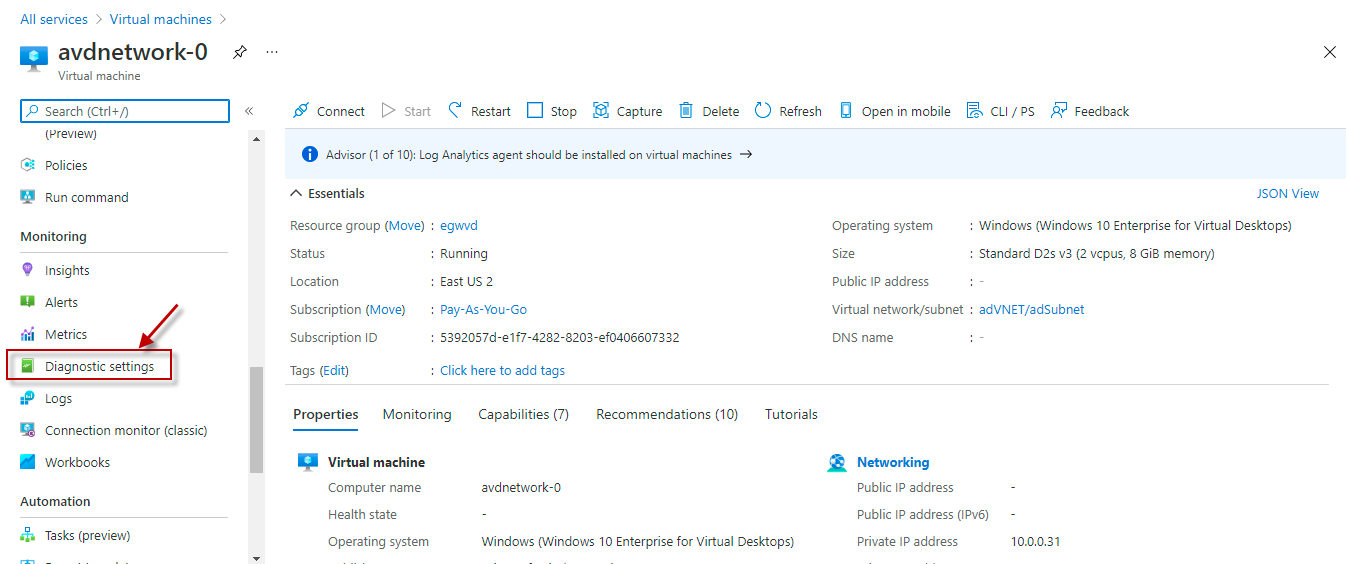Click the Edit tags link
The height and width of the screenshot is (564, 1348).
tap(334, 371)
